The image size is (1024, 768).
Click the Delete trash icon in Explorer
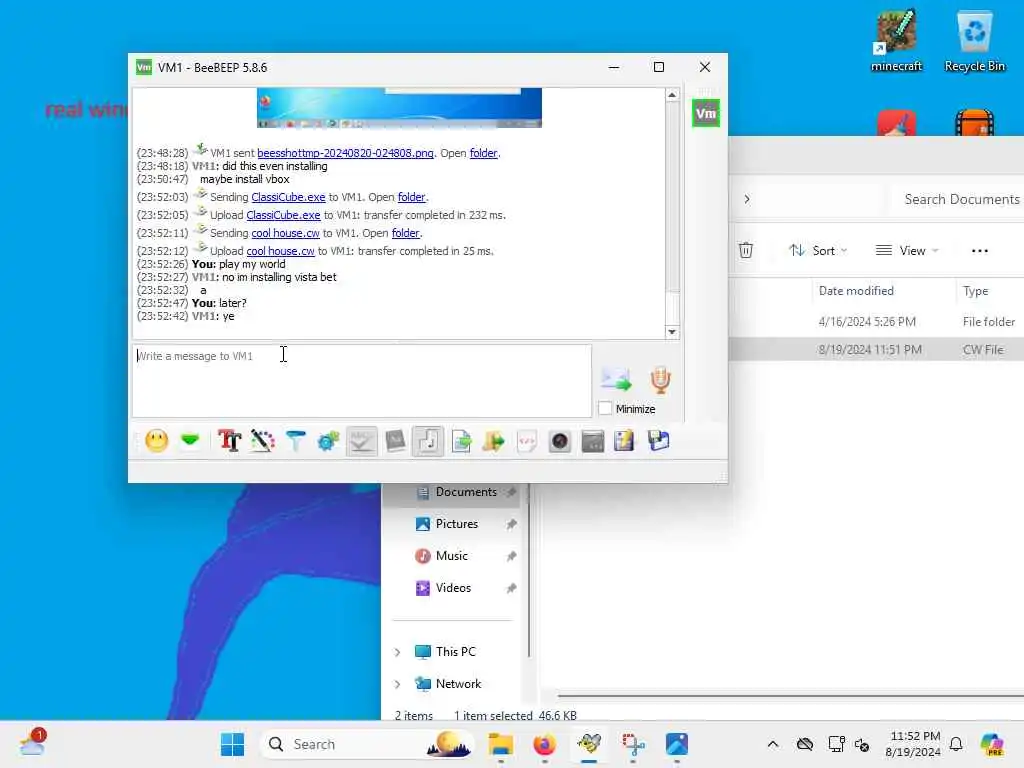746,250
